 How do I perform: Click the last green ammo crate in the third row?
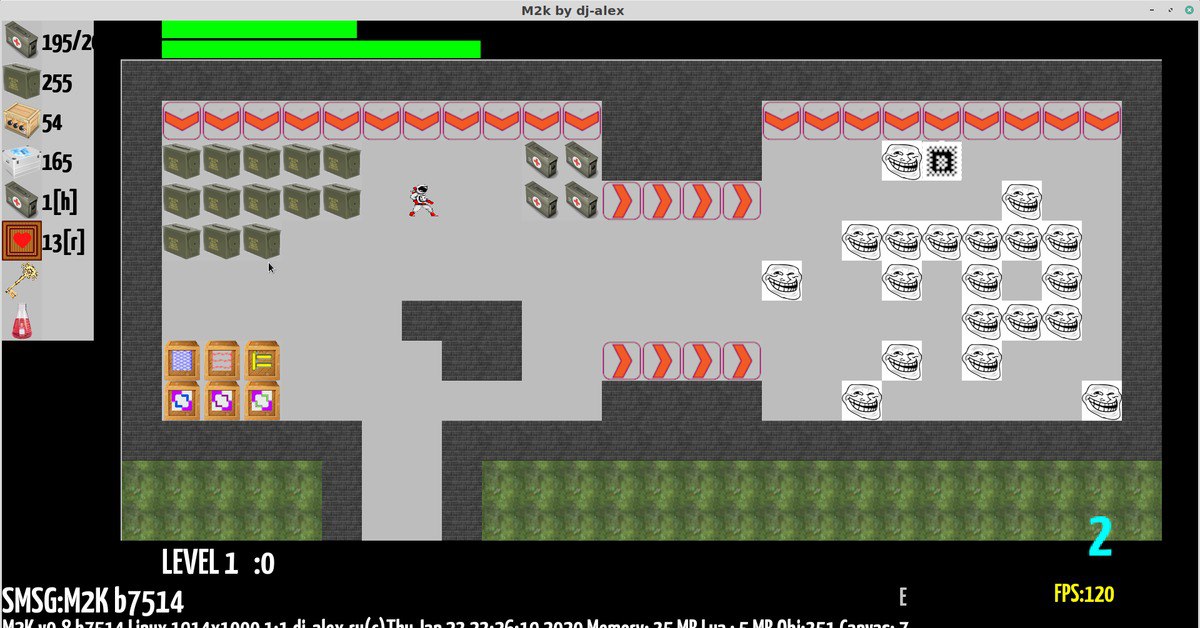(x=262, y=241)
